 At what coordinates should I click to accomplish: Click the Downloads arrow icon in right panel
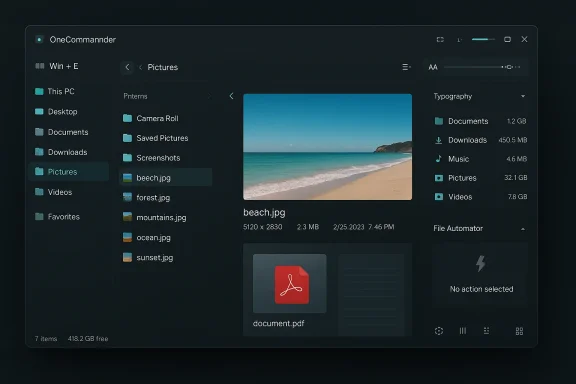438,140
